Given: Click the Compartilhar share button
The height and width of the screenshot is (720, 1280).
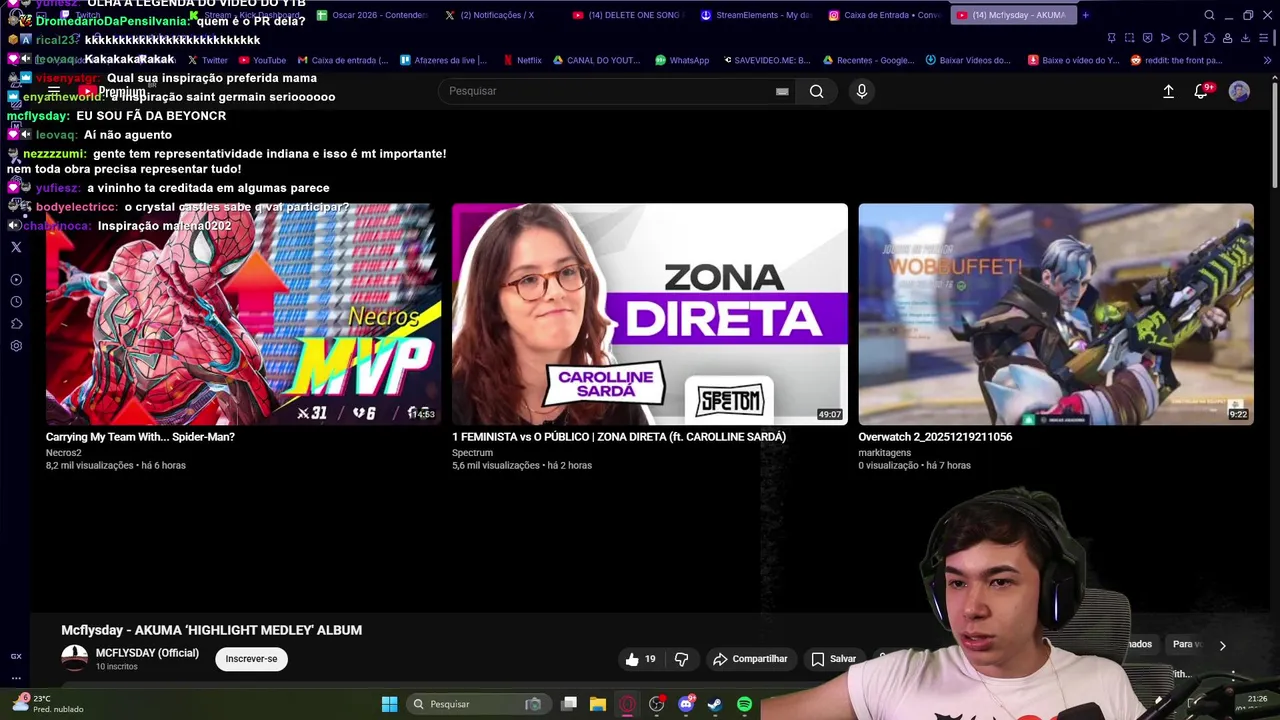Looking at the screenshot, I should [750, 659].
